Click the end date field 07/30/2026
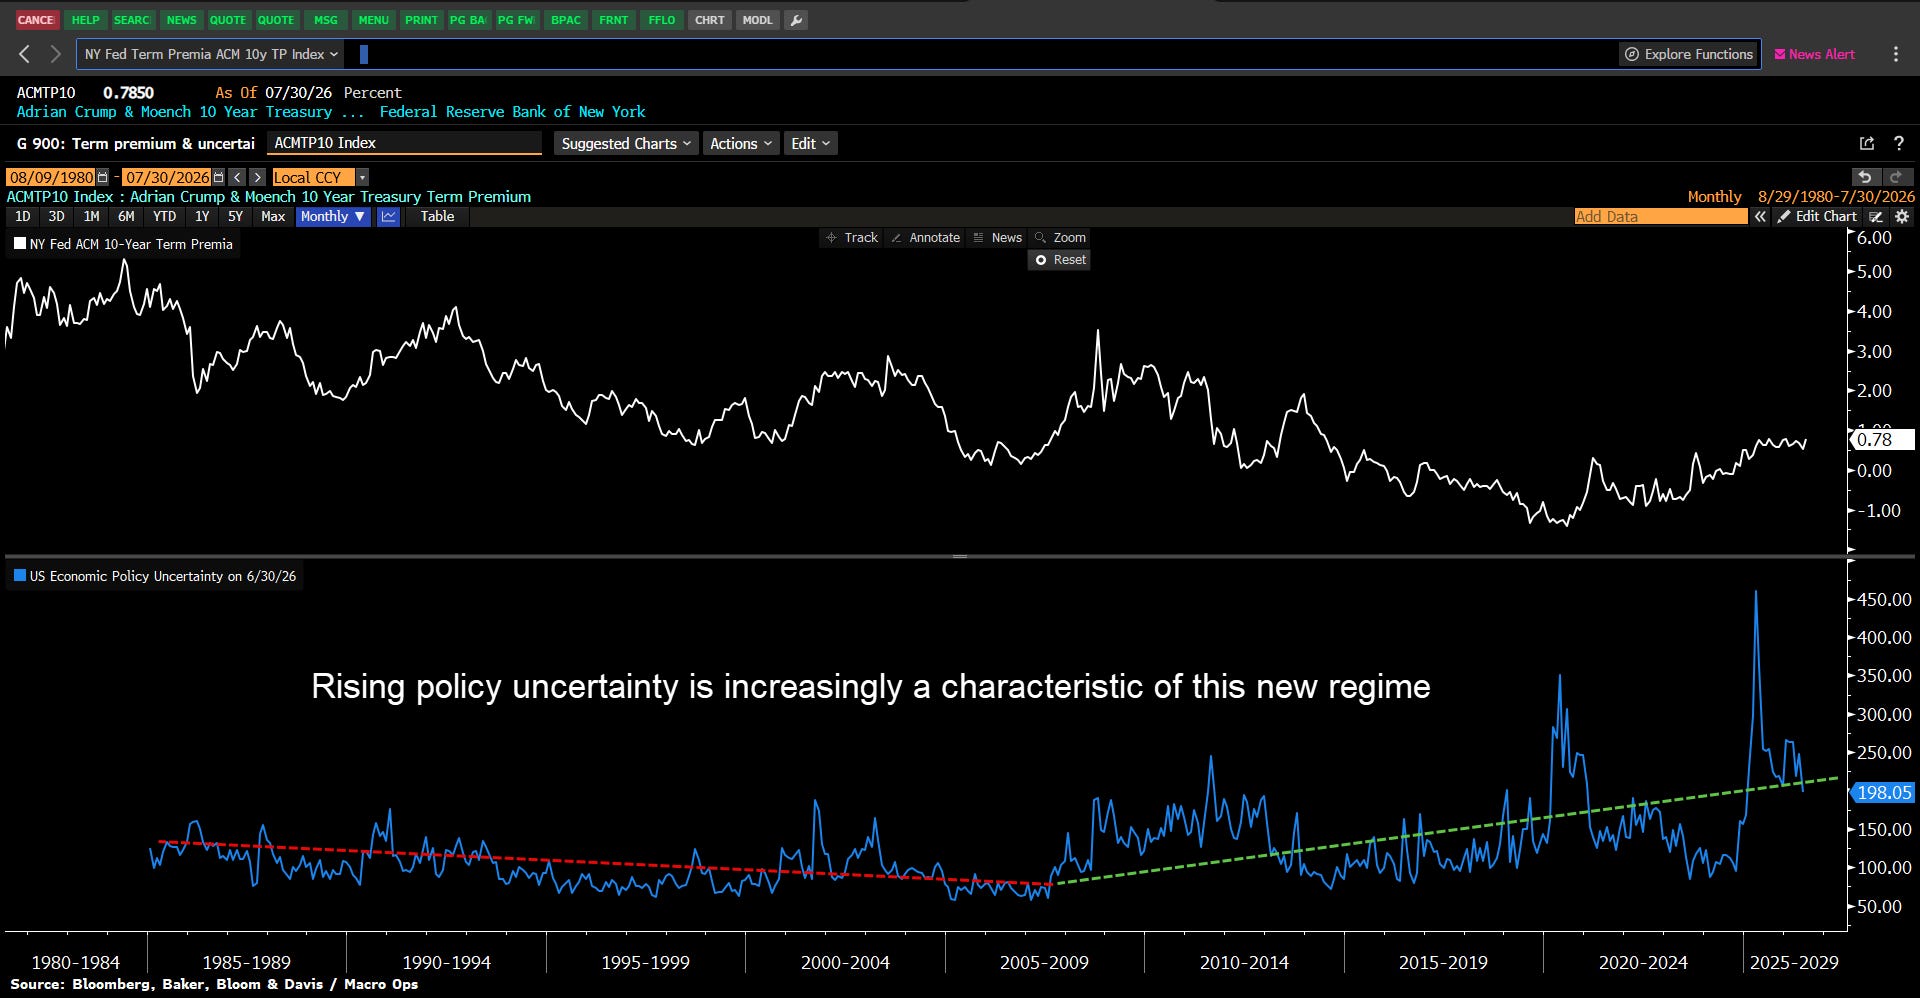Viewport: 1920px width, 998px height. [x=167, y=177]
